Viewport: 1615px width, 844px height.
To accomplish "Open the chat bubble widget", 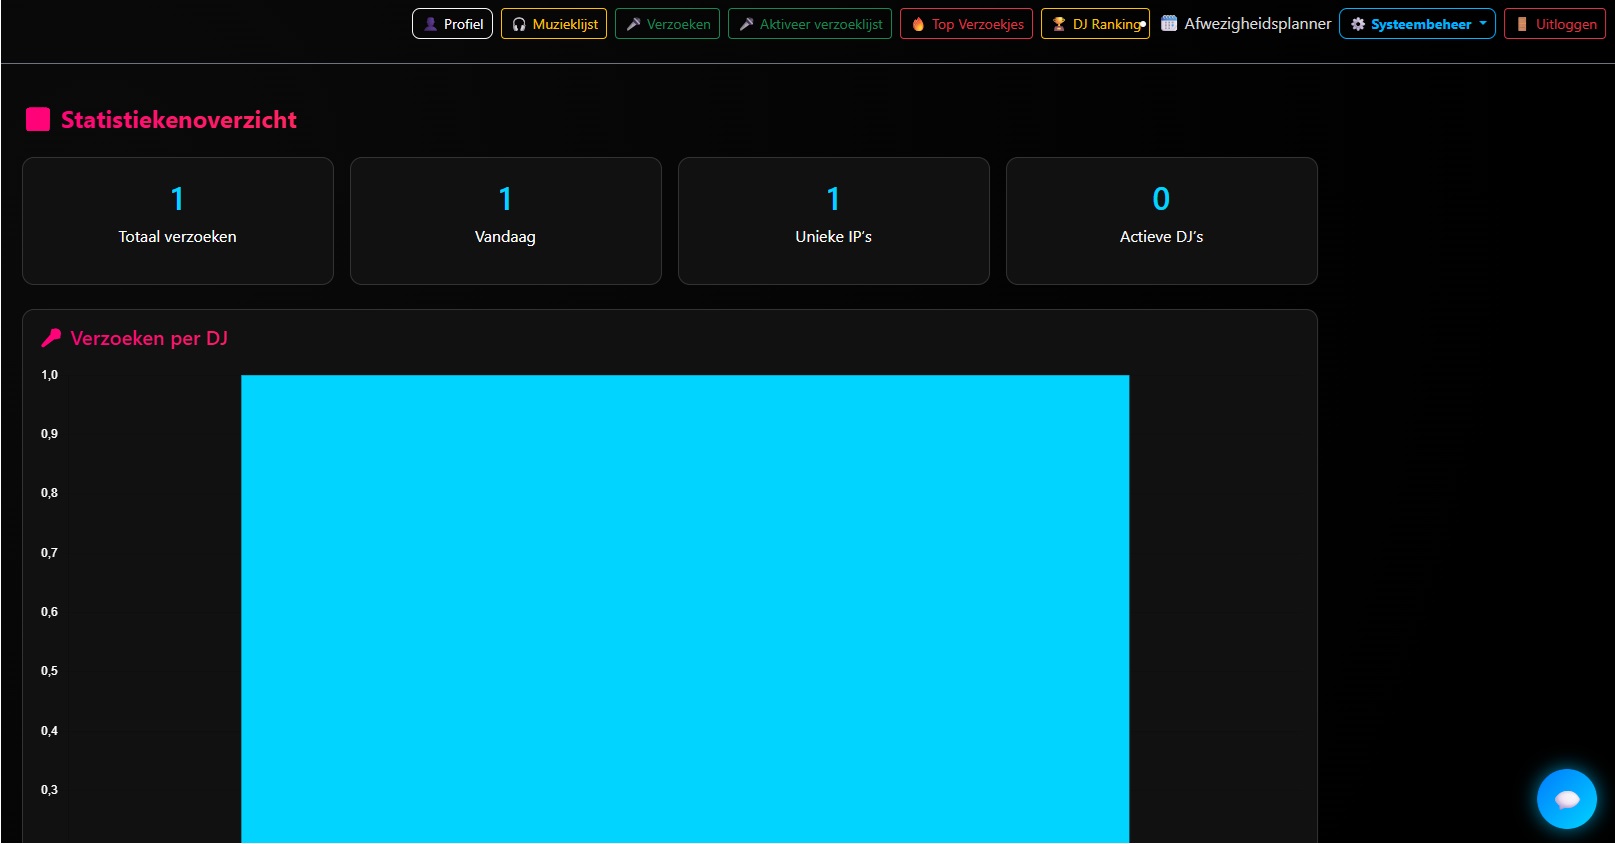I will coord(1566,798).
